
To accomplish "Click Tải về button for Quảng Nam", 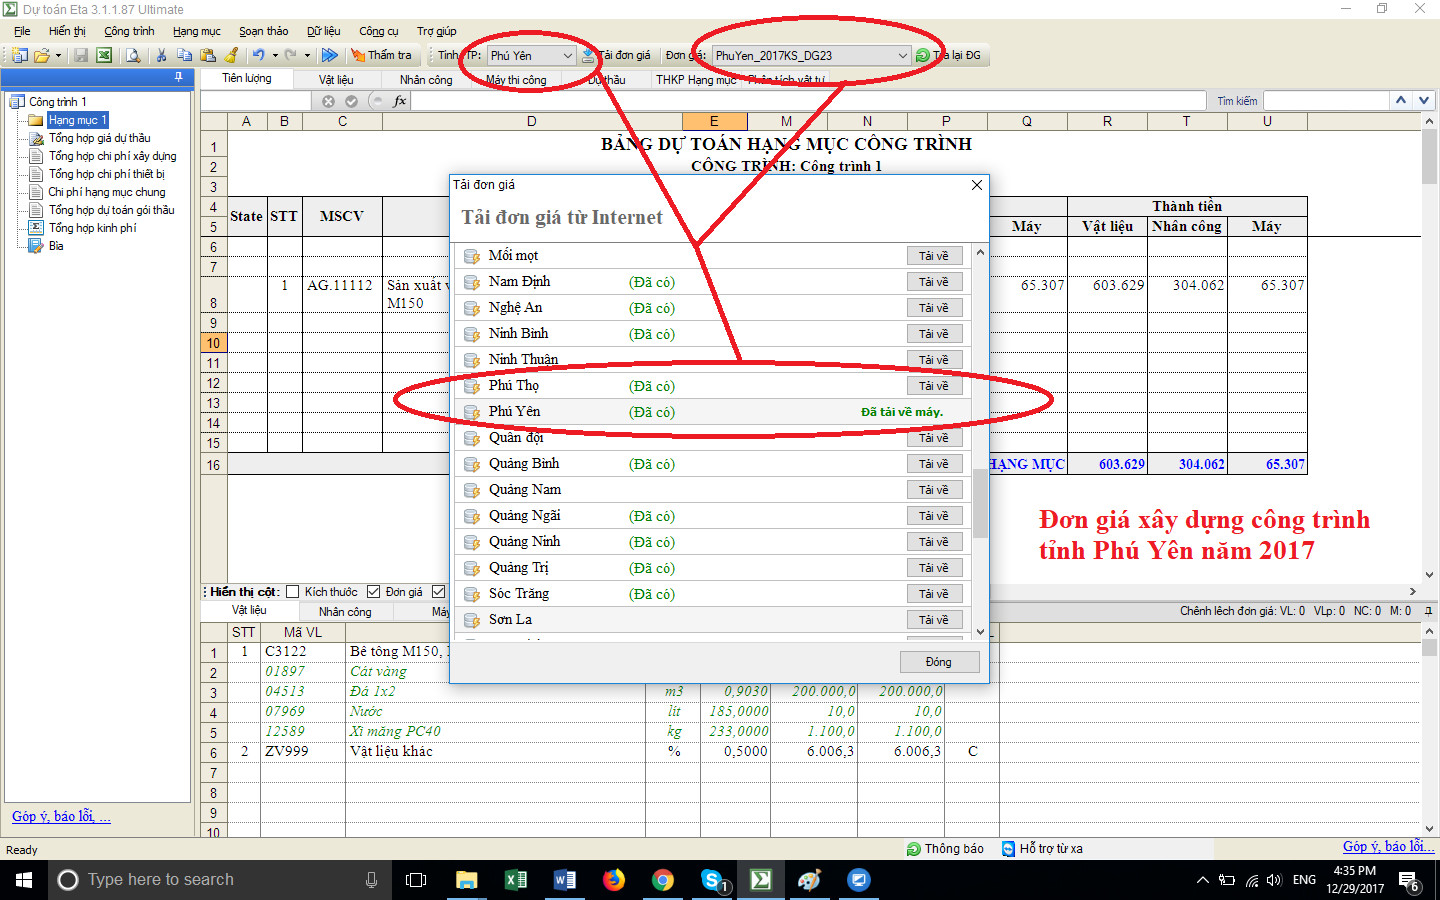I will click(934, 490).
